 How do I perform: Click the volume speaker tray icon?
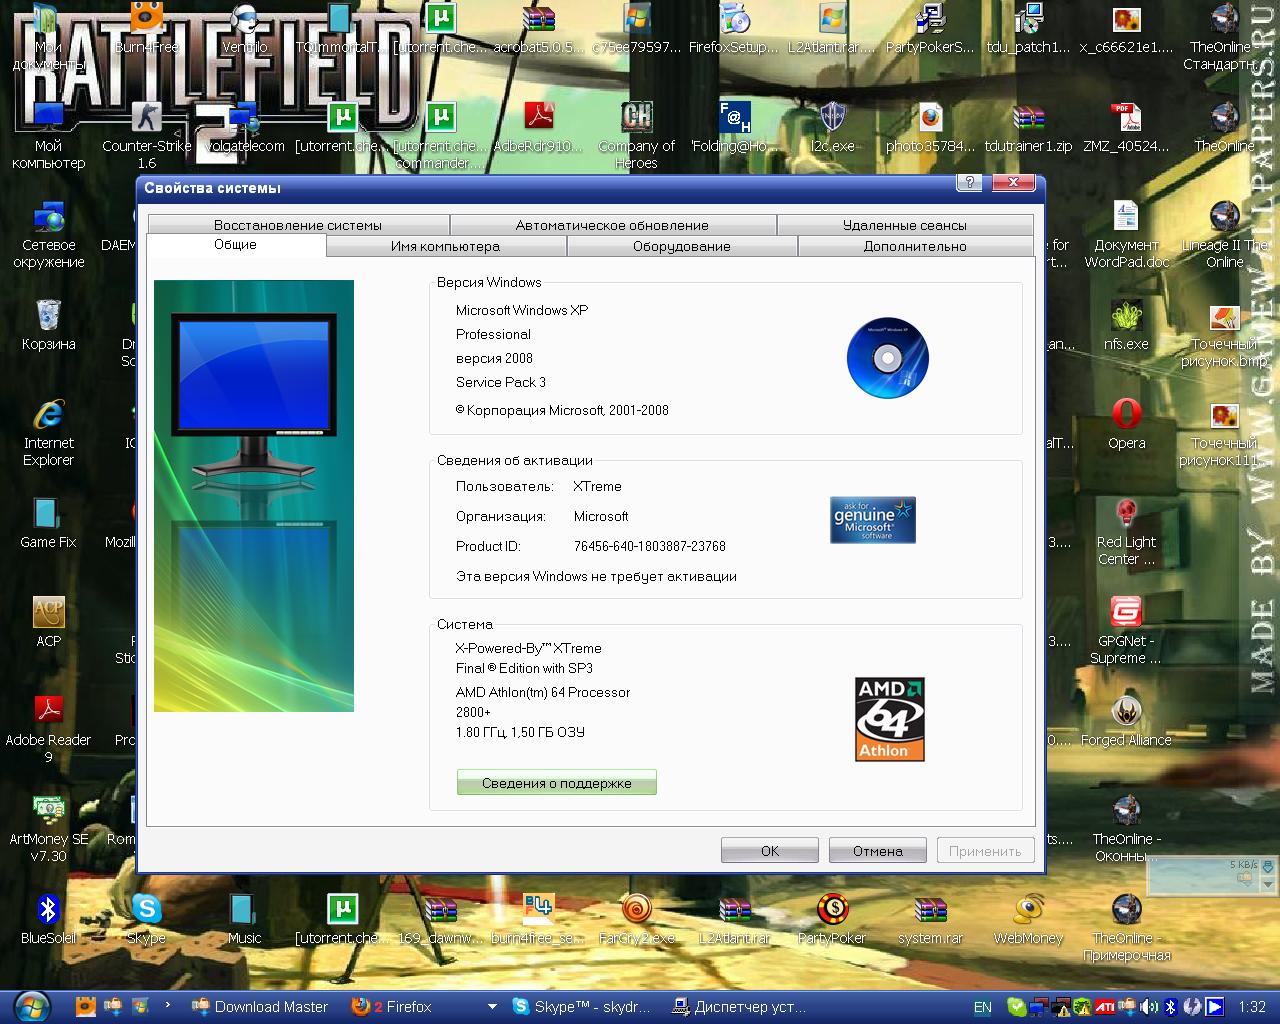1148,1007
